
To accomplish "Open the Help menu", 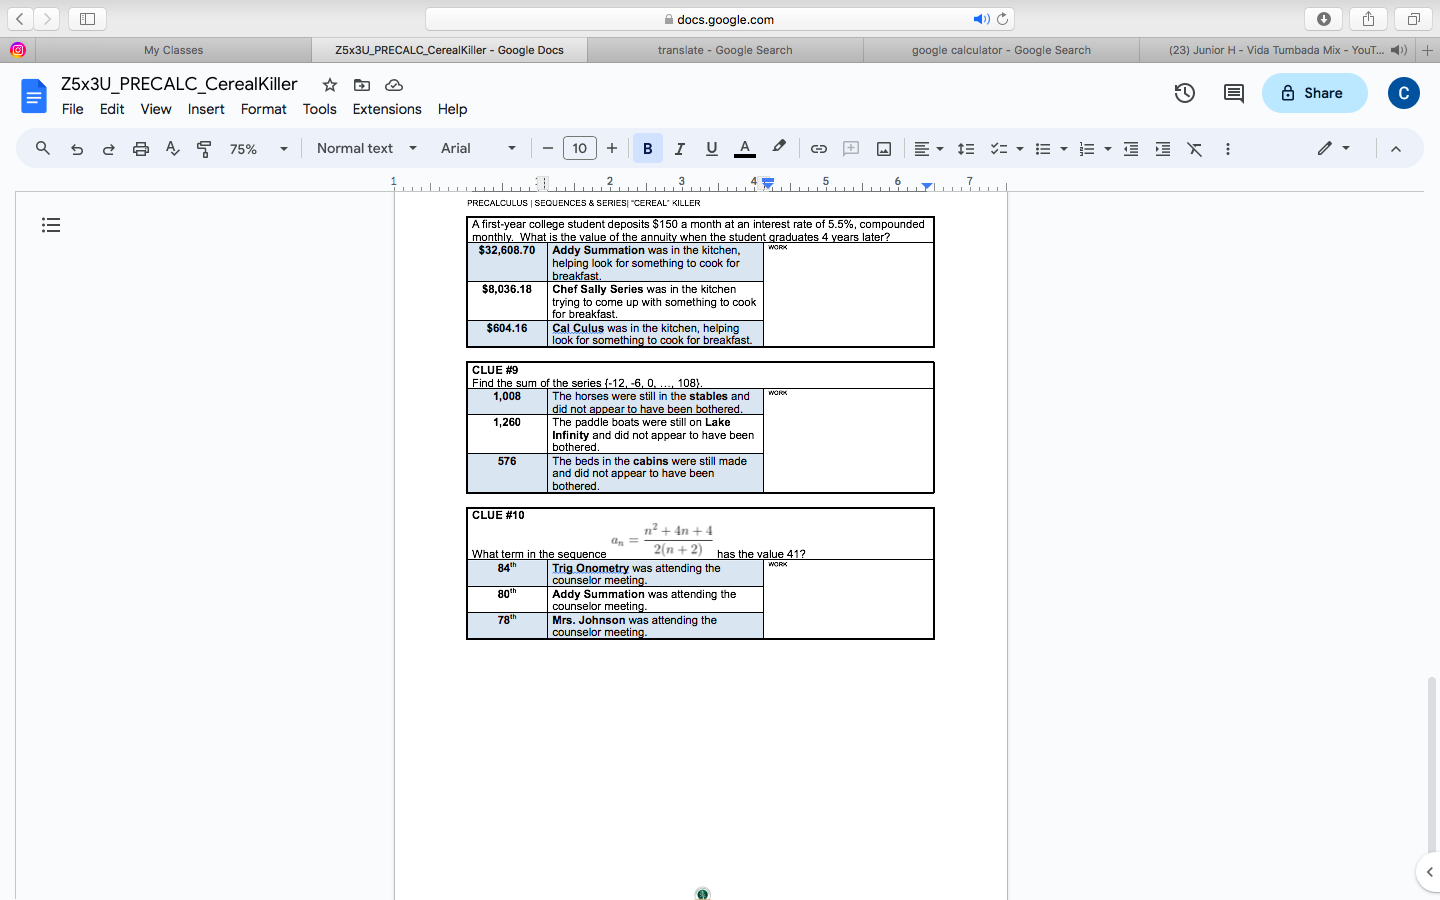I will coord(452,109).
